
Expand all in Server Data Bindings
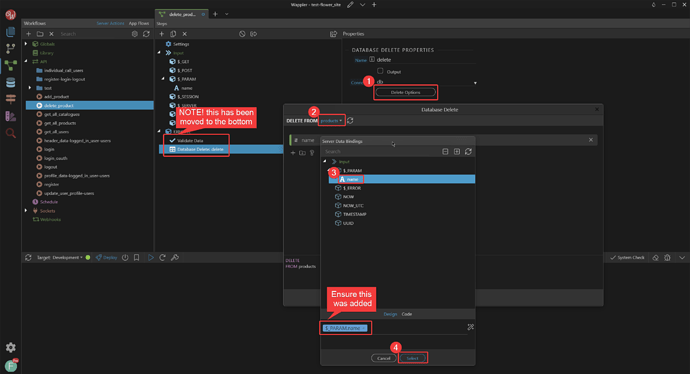click(457, 151)
